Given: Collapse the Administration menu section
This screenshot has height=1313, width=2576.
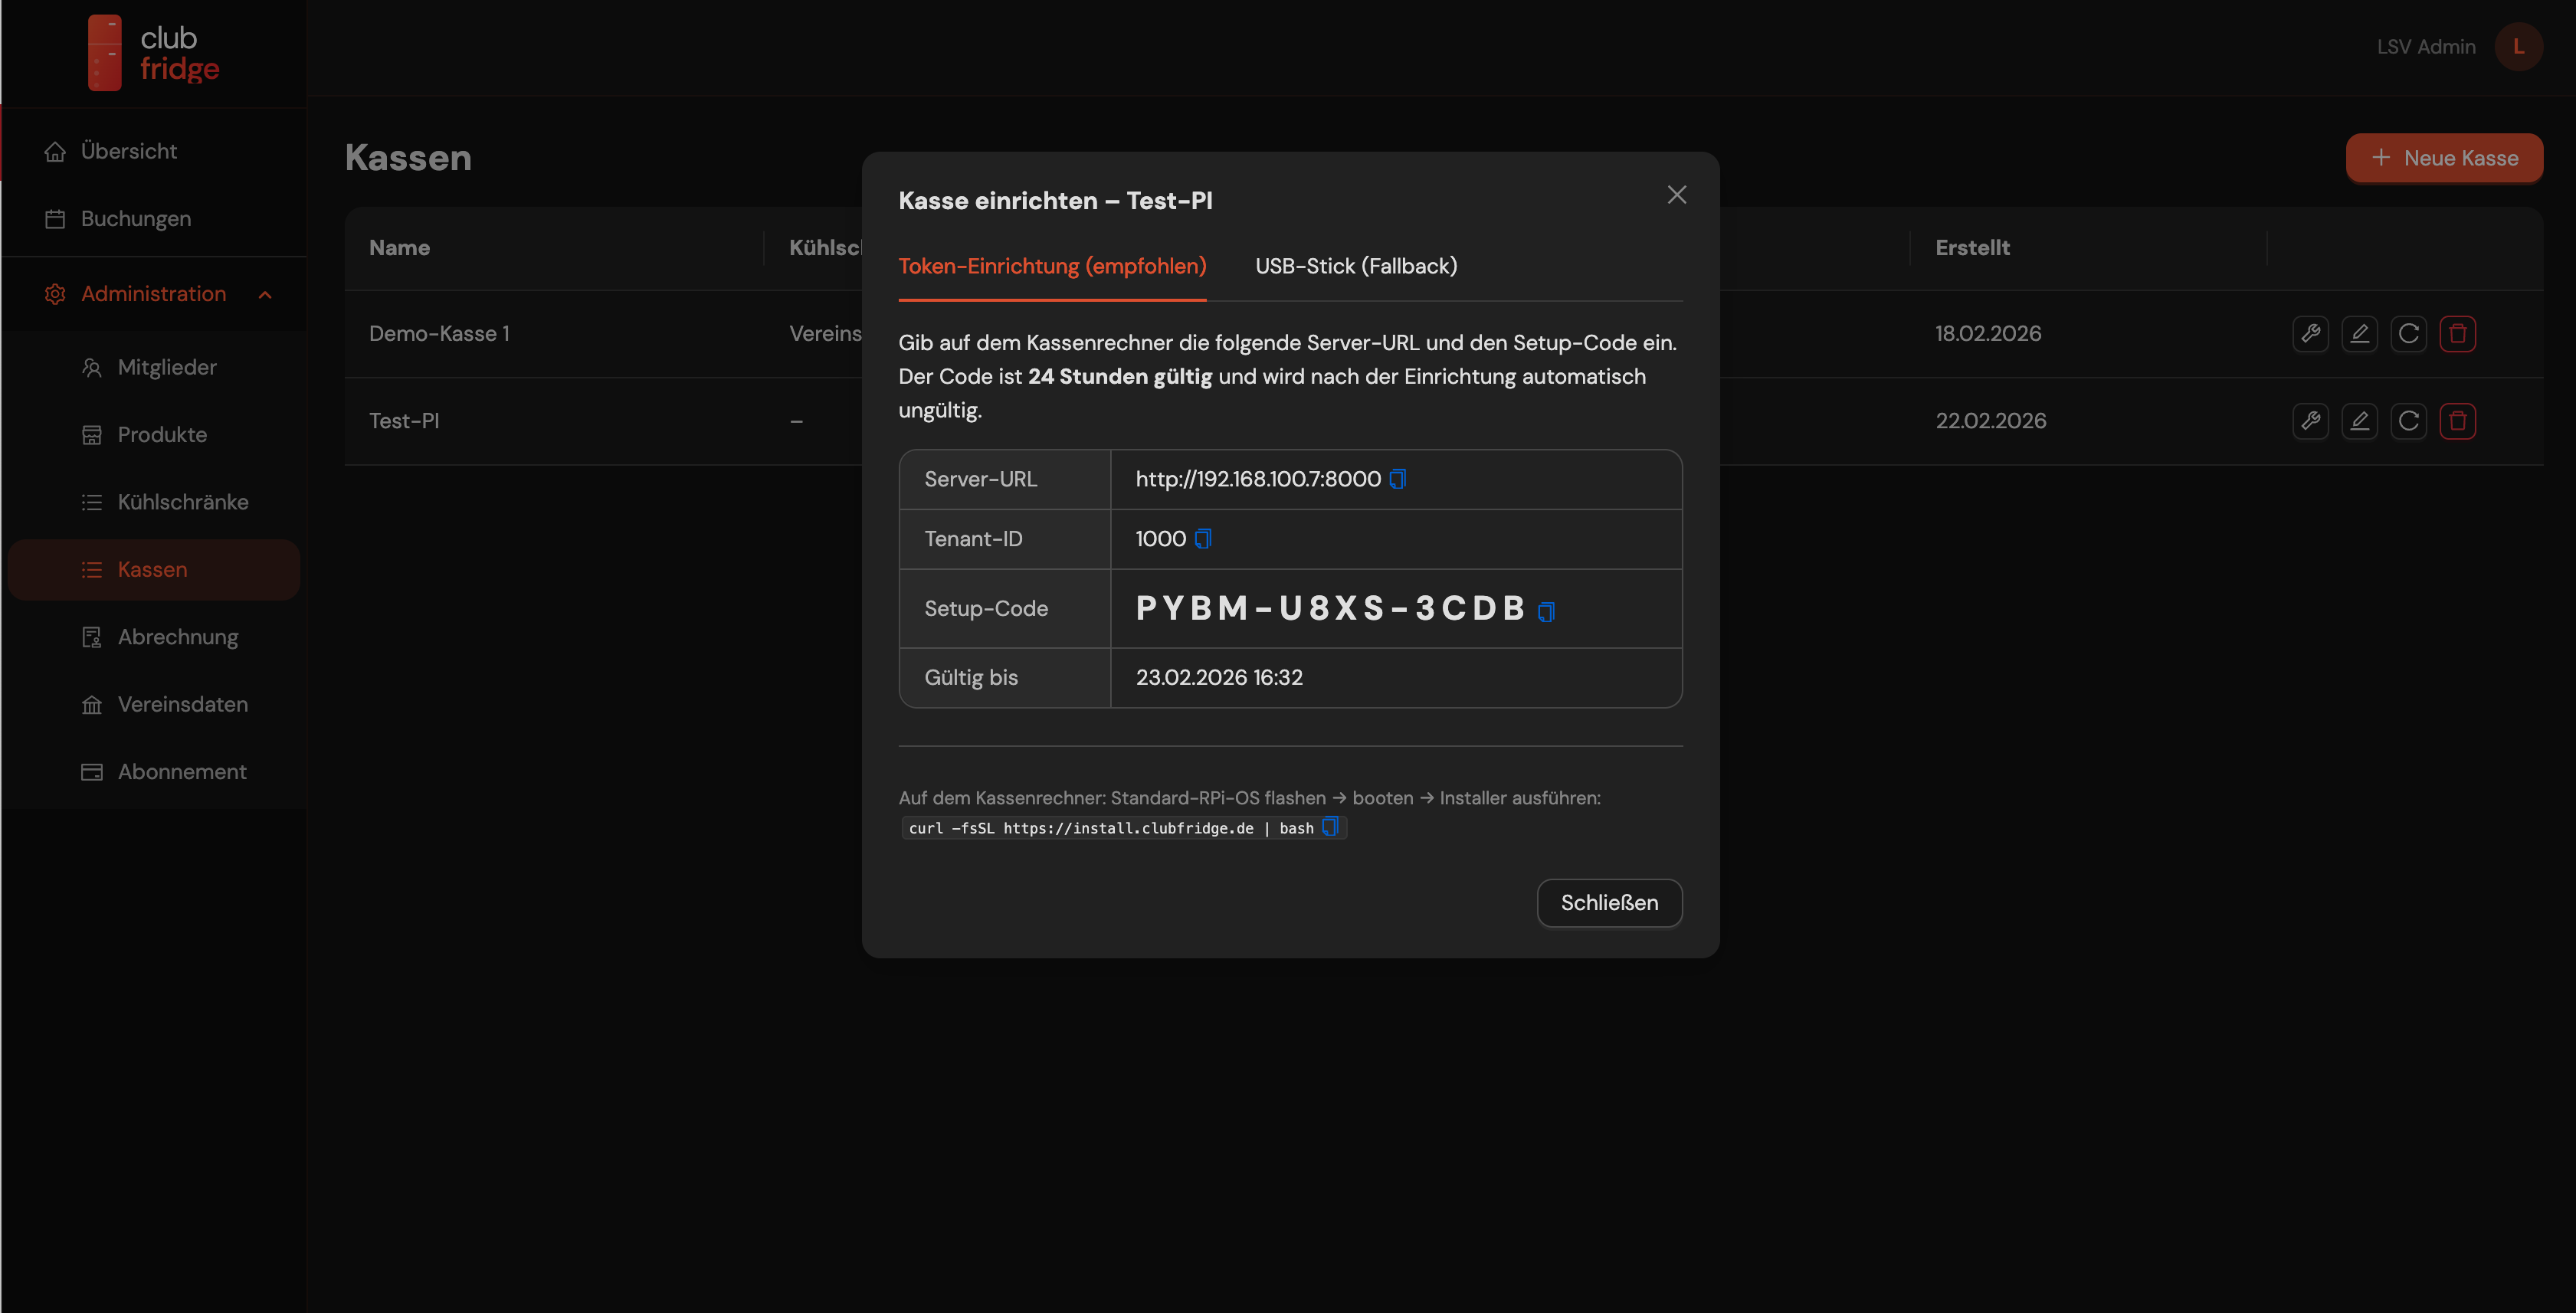Looking at the screenshot, I should (265, 294).
